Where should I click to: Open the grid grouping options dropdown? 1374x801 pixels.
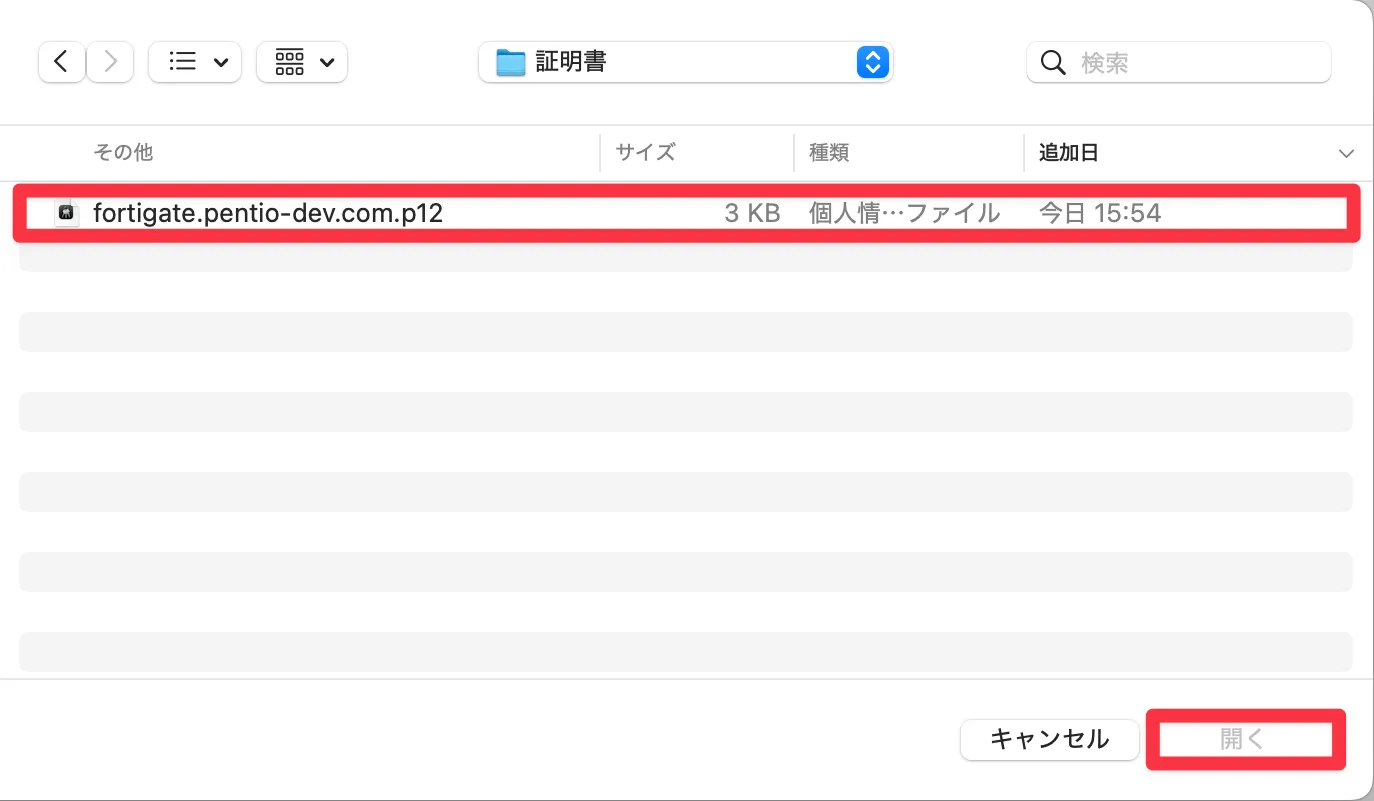(x=302, y=62)
